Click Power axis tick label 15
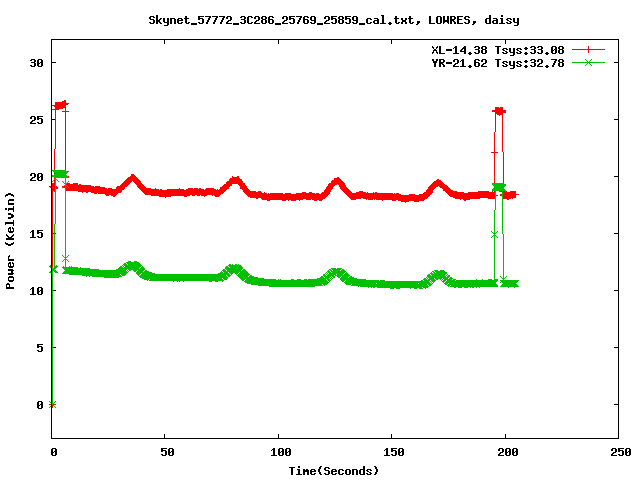This screenshot has width=640, height=480. (36, 234)
